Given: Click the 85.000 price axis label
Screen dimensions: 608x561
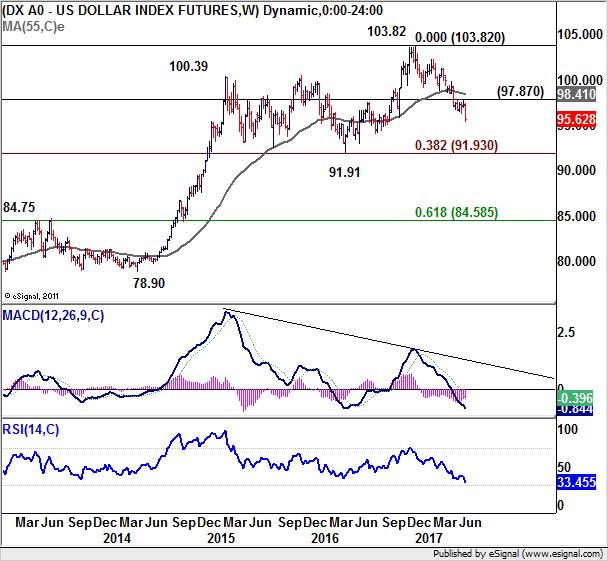Looking at the screenshot, I should coord(577,216).
